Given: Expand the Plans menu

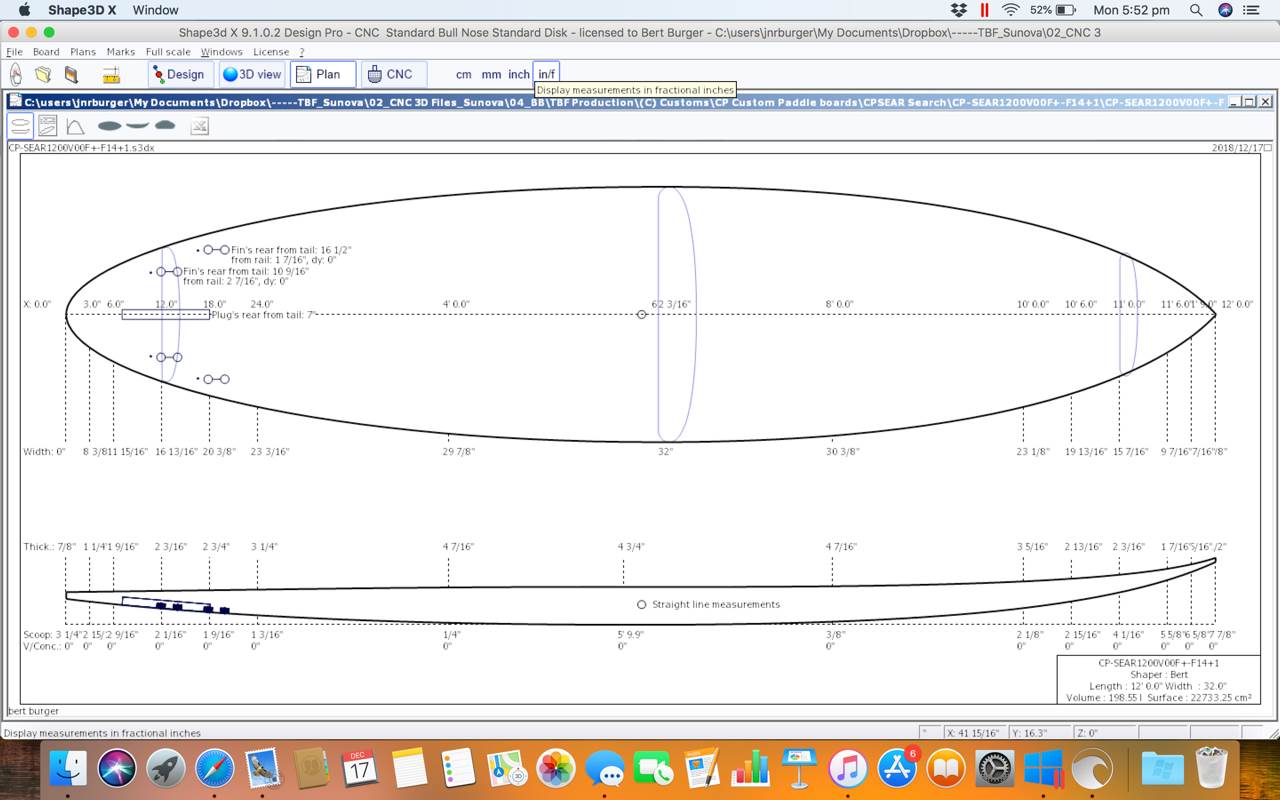Looking at the screenshot, I should (x=83, y=52).
